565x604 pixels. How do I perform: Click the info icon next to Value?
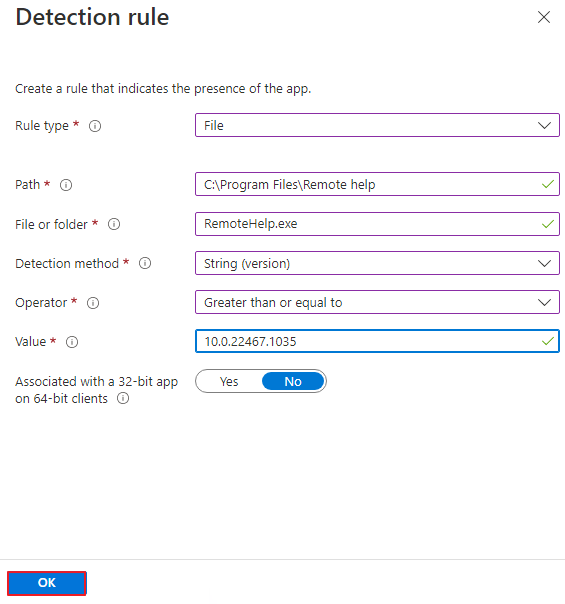pos(72,342)
